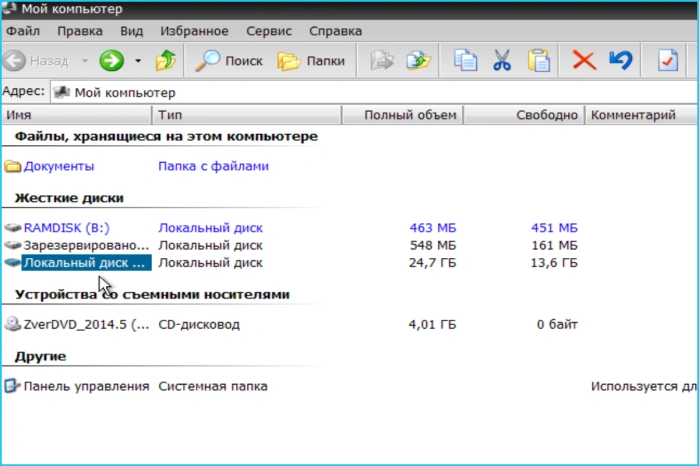This screenshot has width=699, height=466.
Task: Select the Зарезервировано... drive
Action: point(86,245)
